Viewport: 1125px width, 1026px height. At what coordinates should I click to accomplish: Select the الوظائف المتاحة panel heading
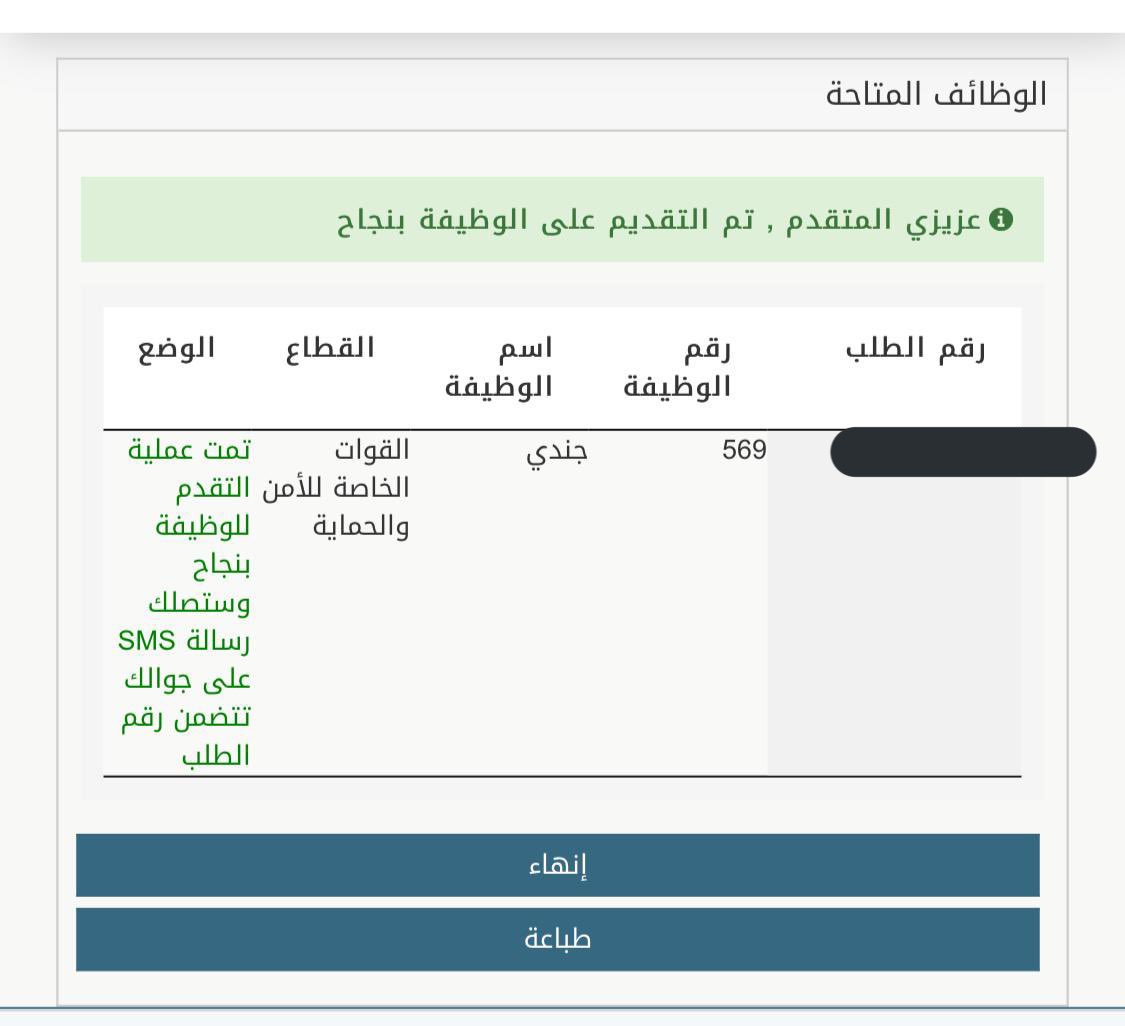936,95
